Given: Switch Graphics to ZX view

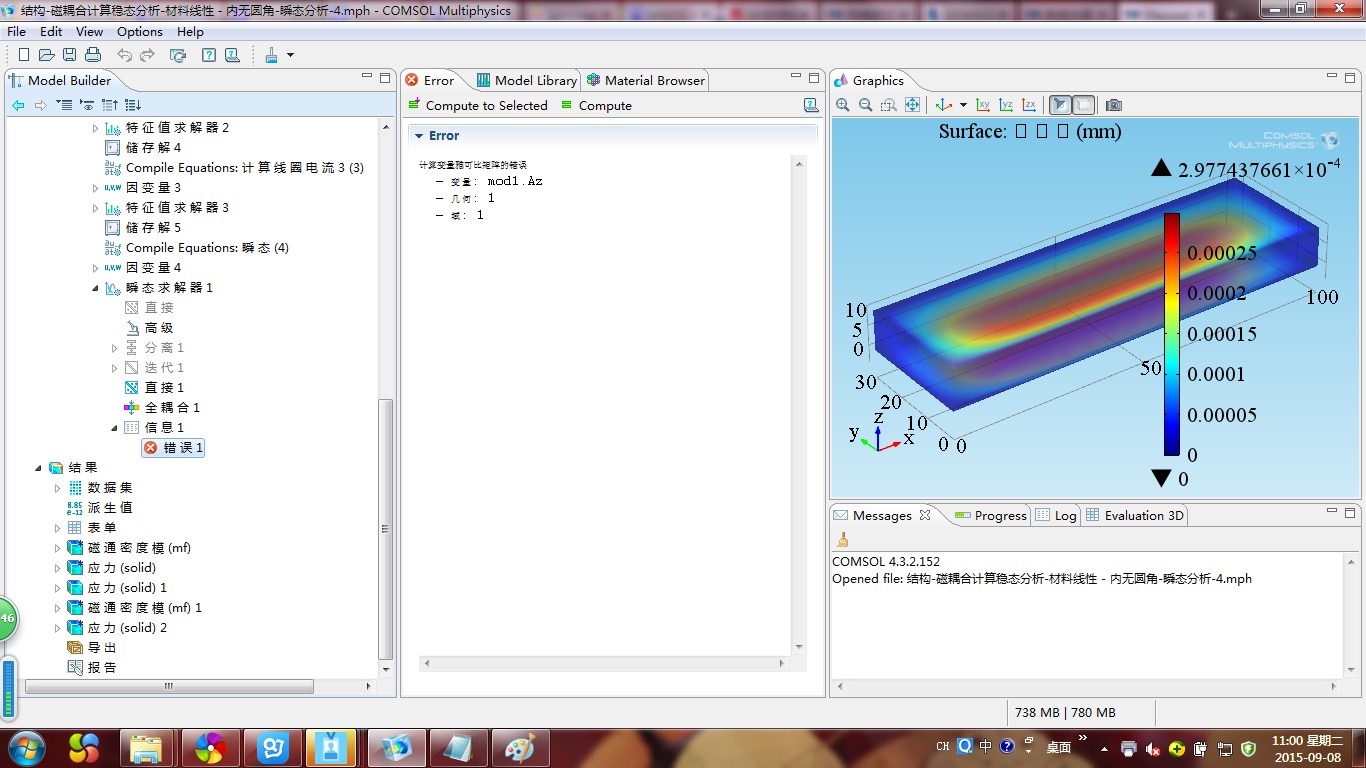Looking at the screenshot, I should click(x=1029, y=105).
